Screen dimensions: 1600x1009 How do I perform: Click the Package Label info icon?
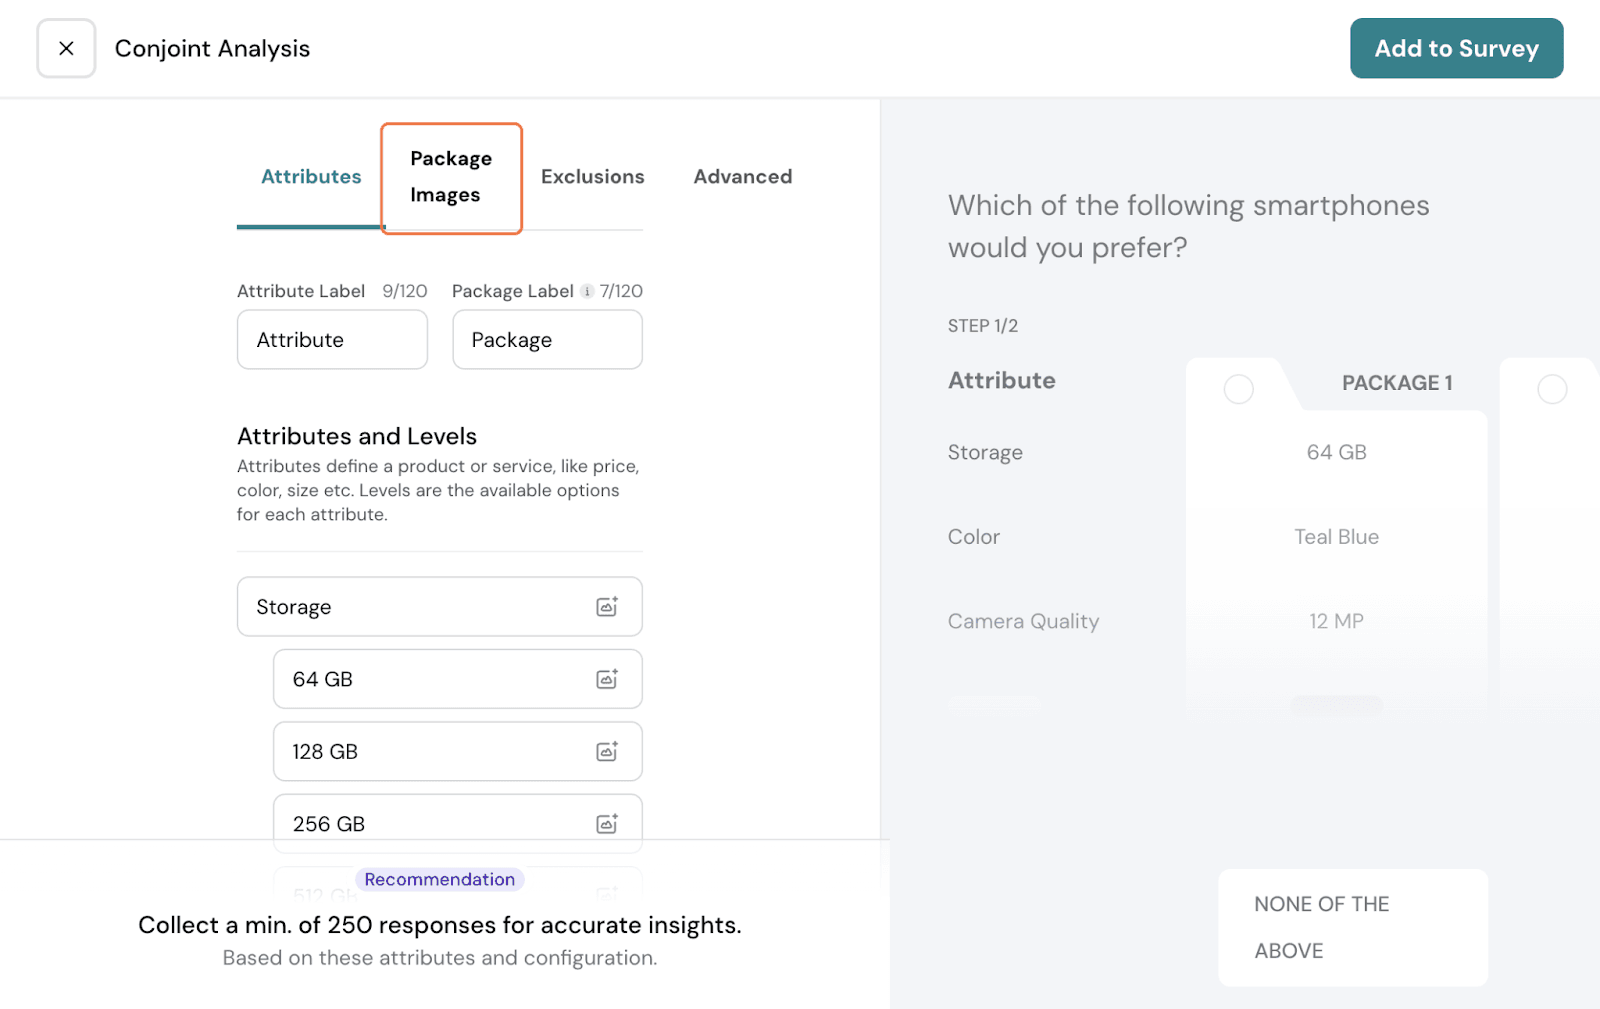587,291
